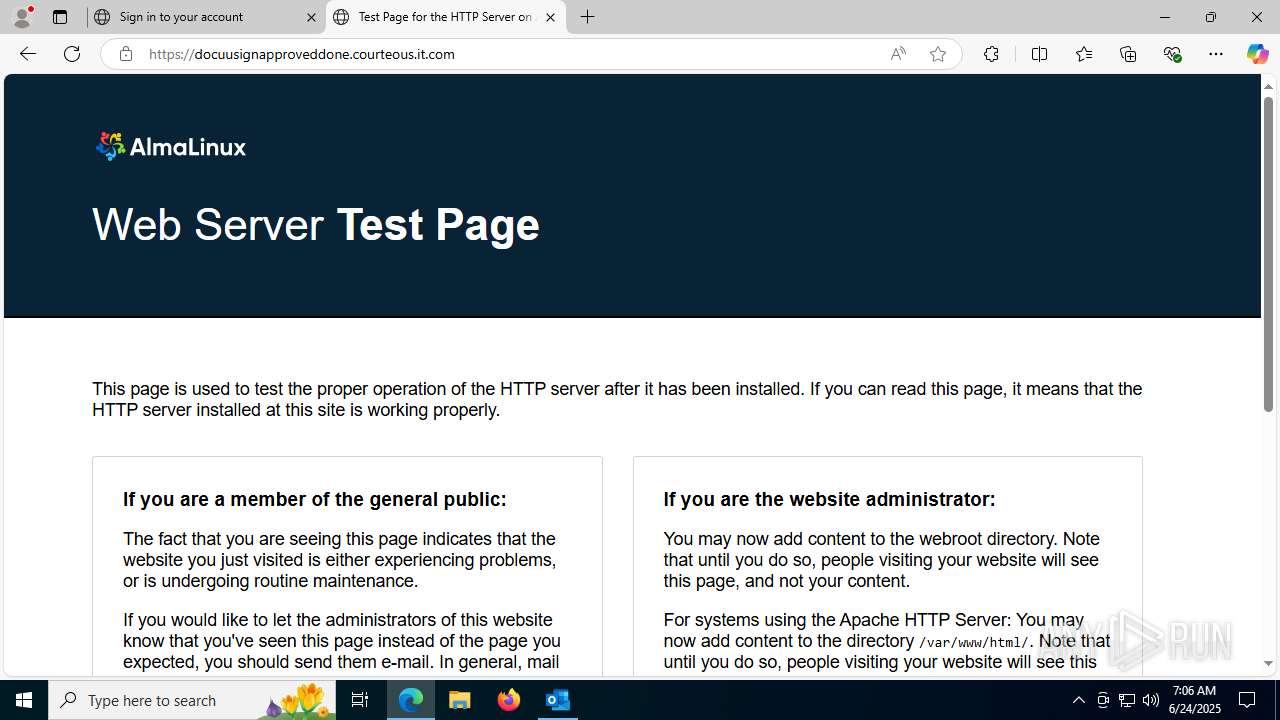
Task: Click 'If you are the website administrator:' heading
Action: 829,499
